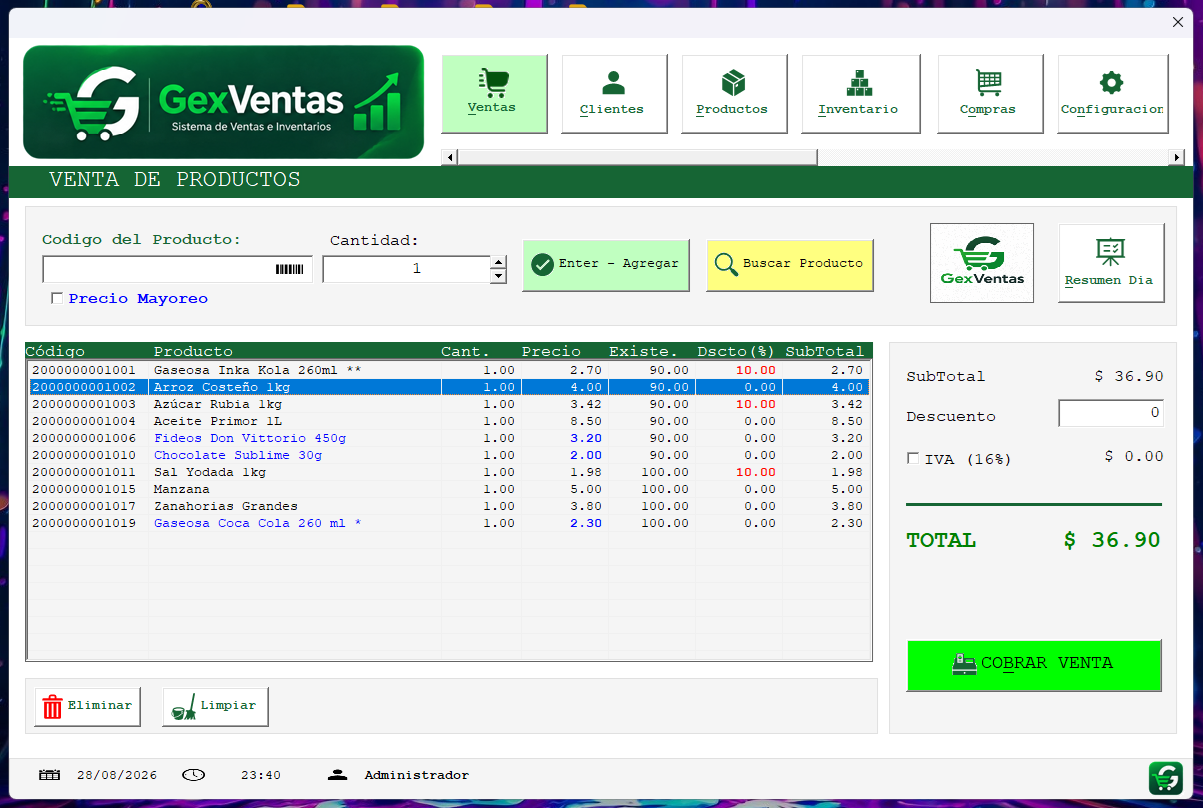Open the Inventario module

pyautogui.click(x=860, y=93)
